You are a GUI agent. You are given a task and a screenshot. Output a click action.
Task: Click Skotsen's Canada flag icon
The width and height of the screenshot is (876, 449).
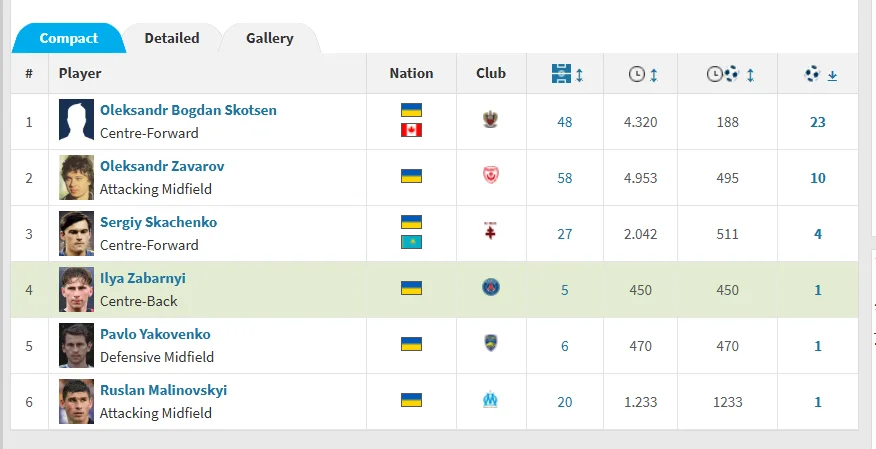tap(411, 131)
